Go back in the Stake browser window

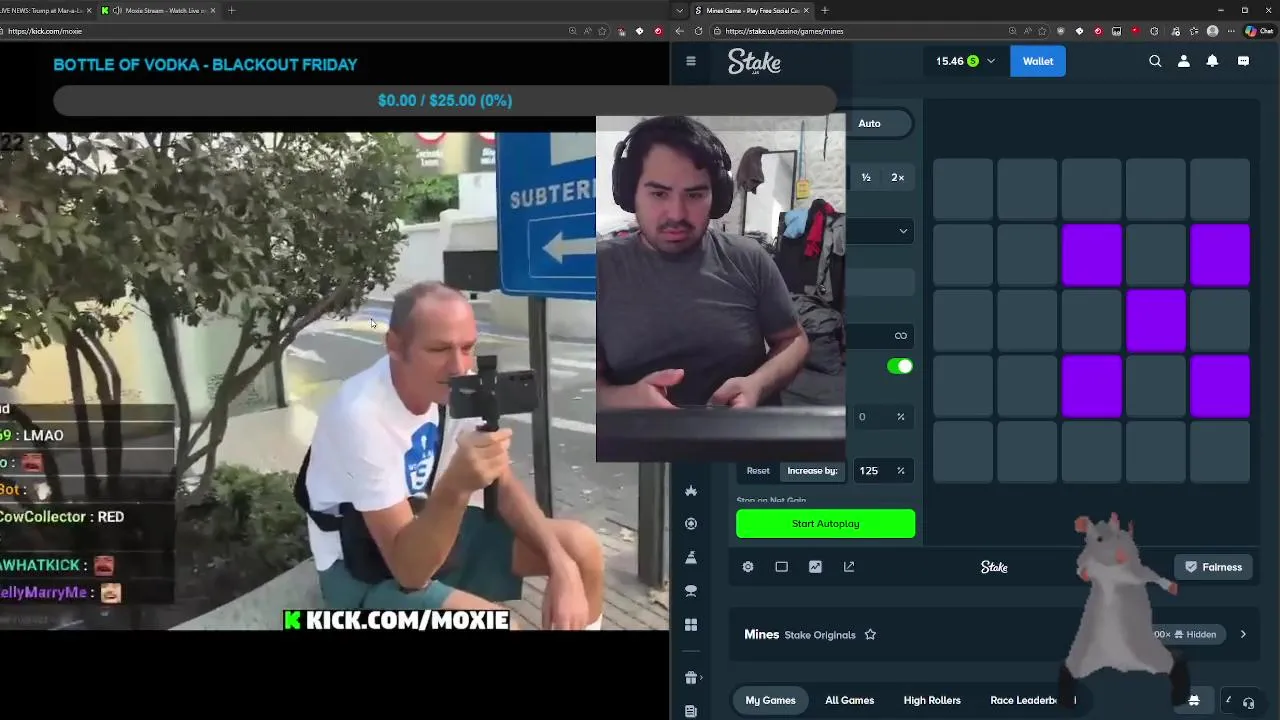[679, 31]
